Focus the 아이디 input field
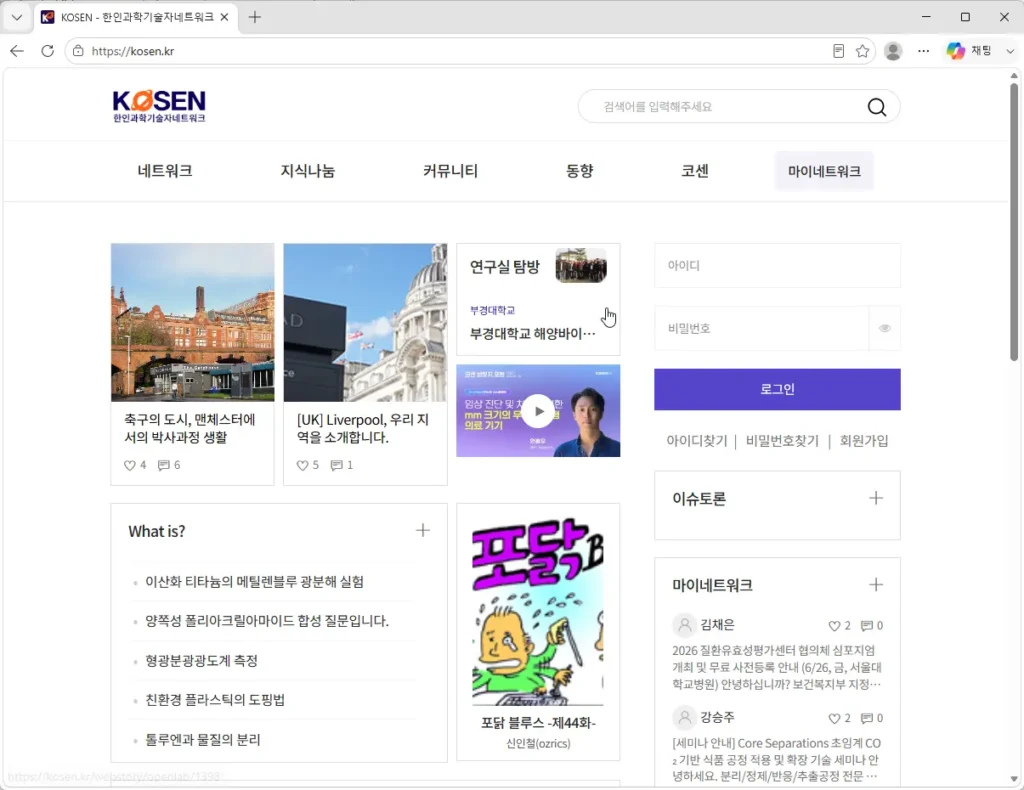Viewport: 1024px width, 790px height. (x=777, y=266)
